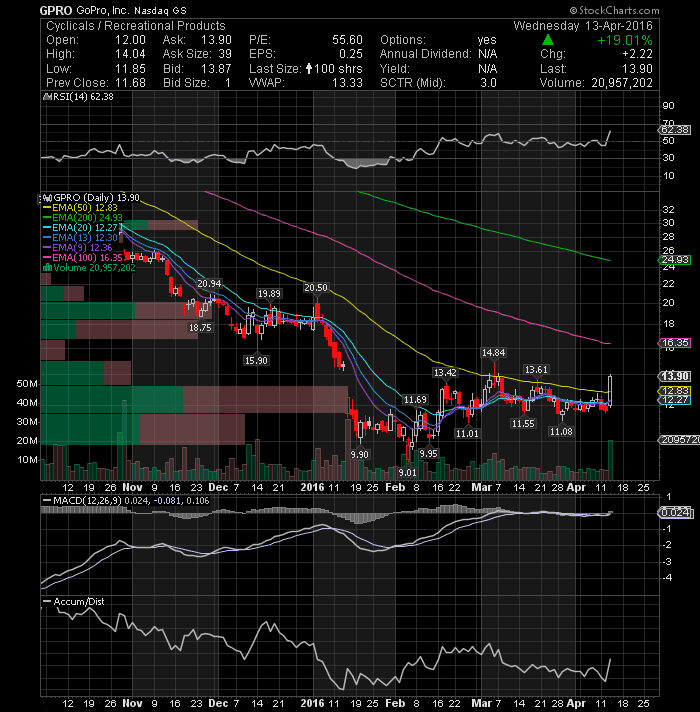Click the header Volume value 20,957,202
The image size is (700, 712).
[622, 83]
